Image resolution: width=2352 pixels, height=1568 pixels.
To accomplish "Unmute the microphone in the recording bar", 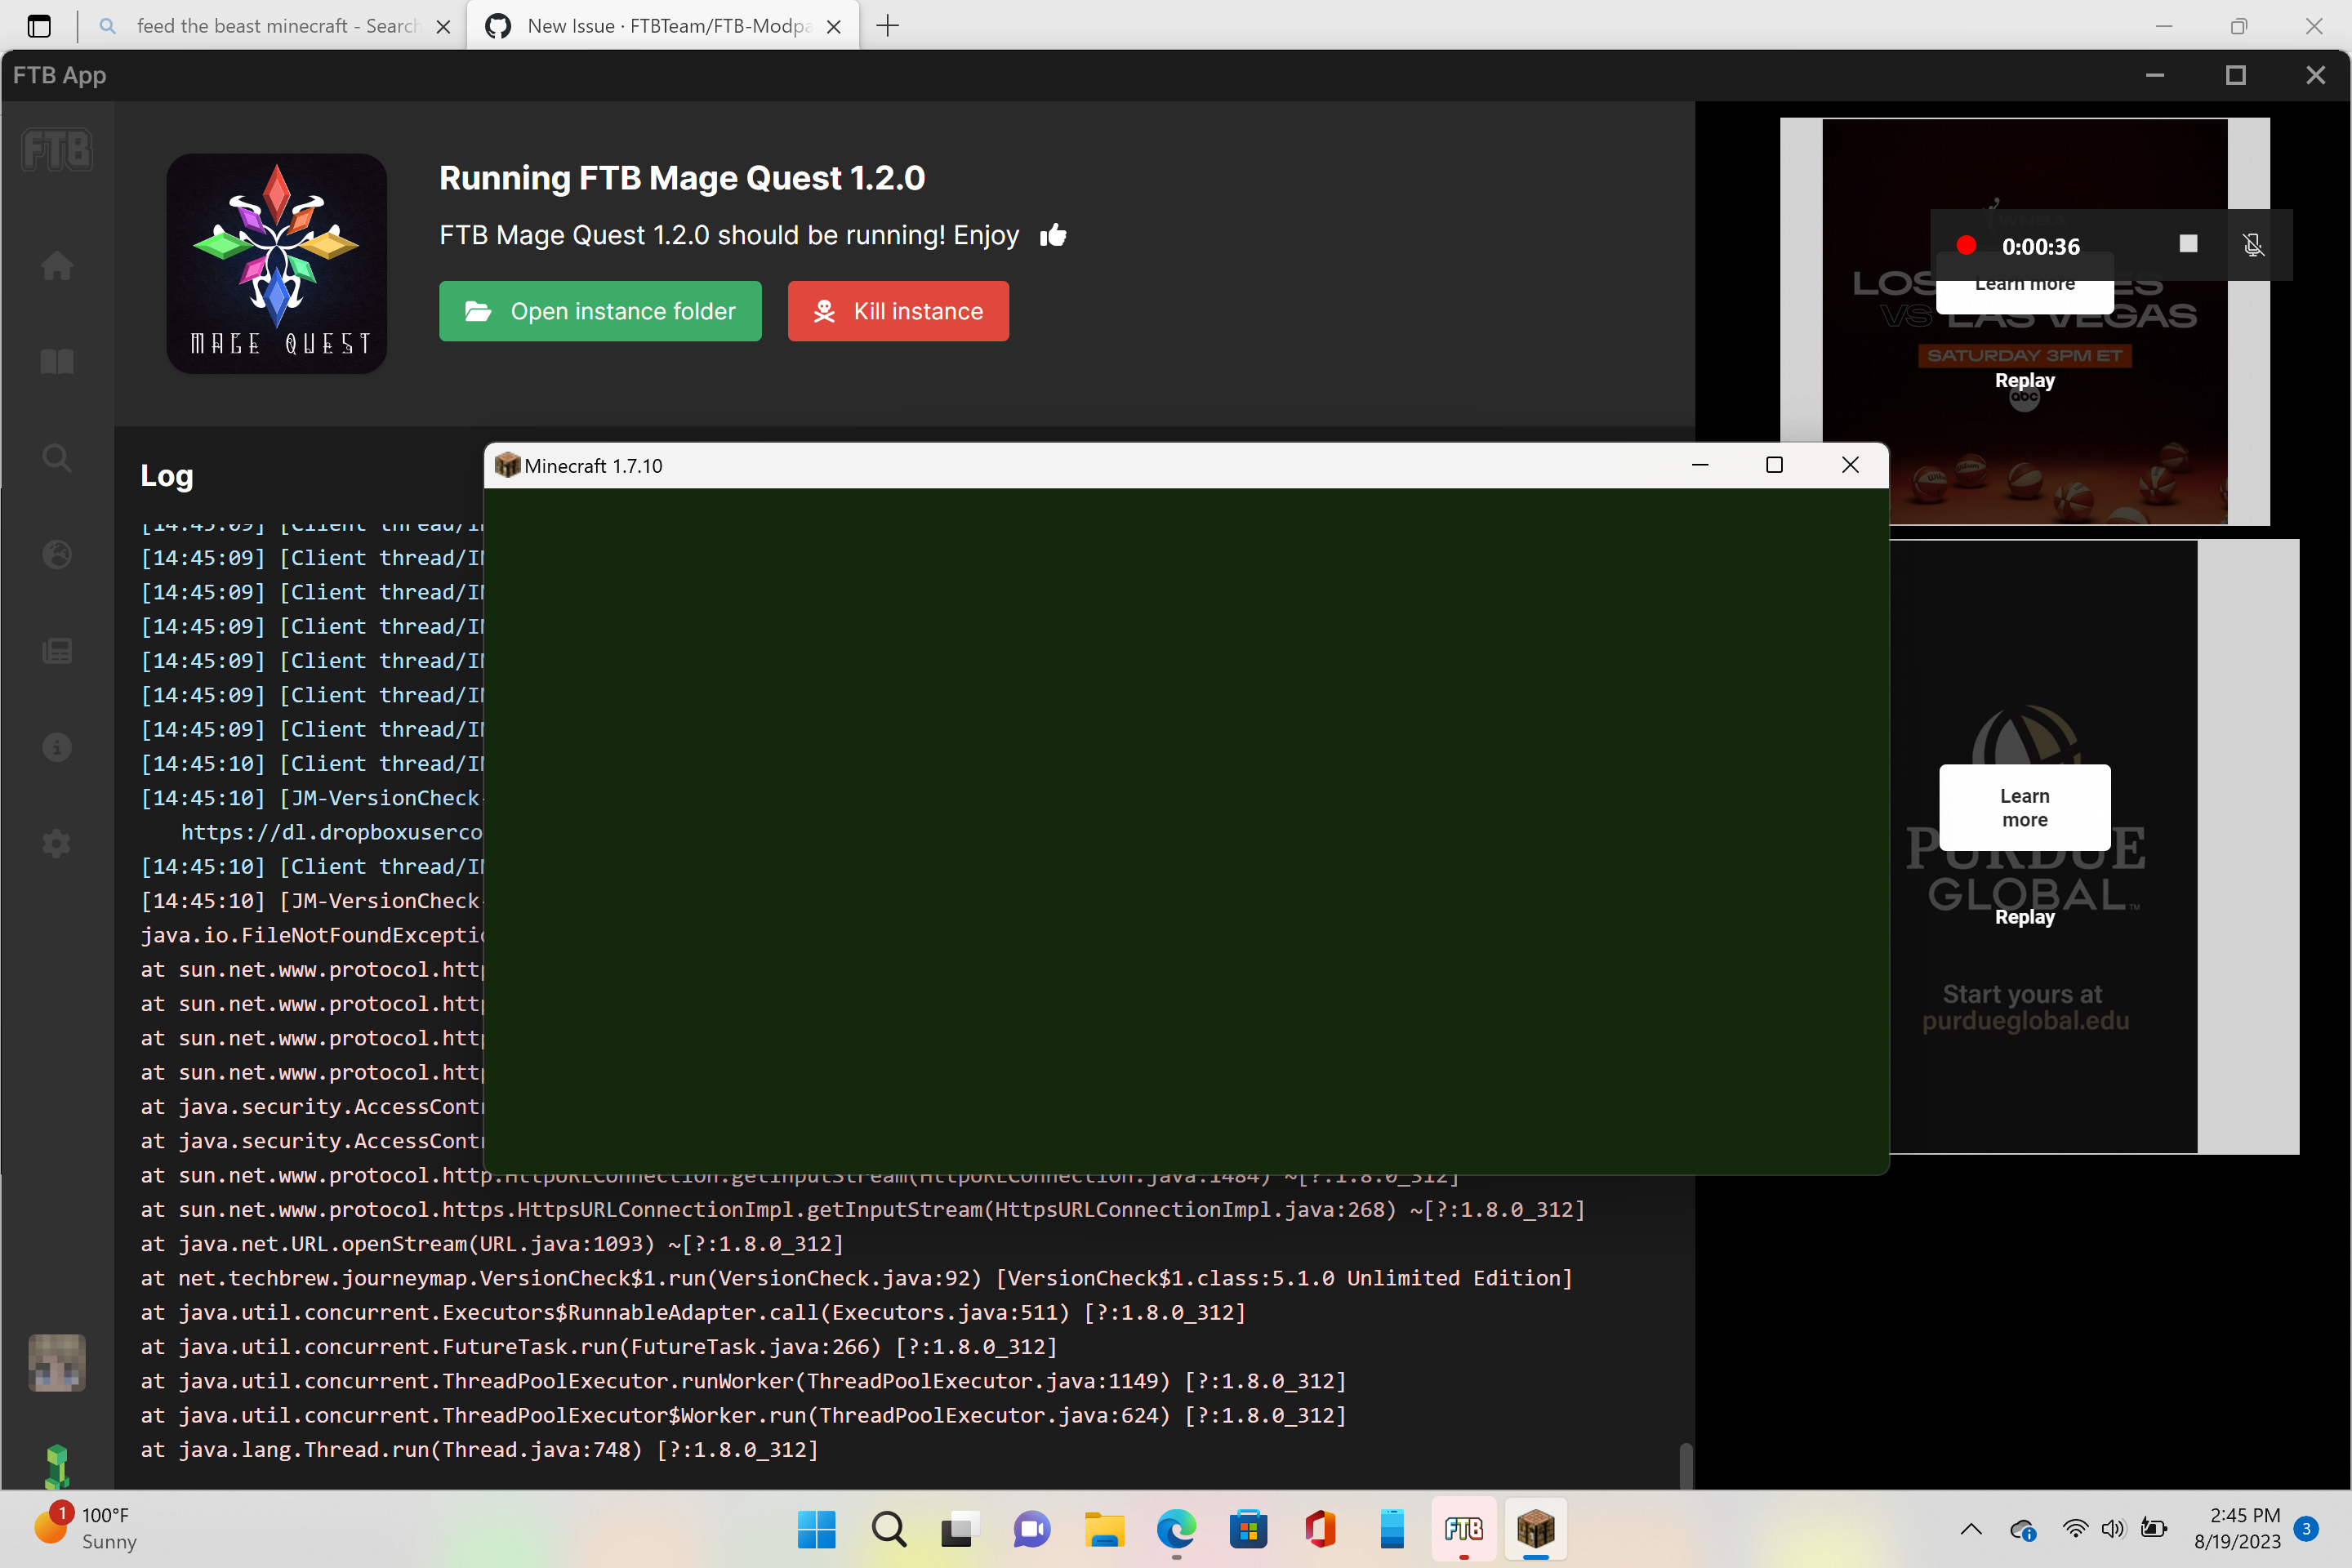I will (x=2254, y=245).
